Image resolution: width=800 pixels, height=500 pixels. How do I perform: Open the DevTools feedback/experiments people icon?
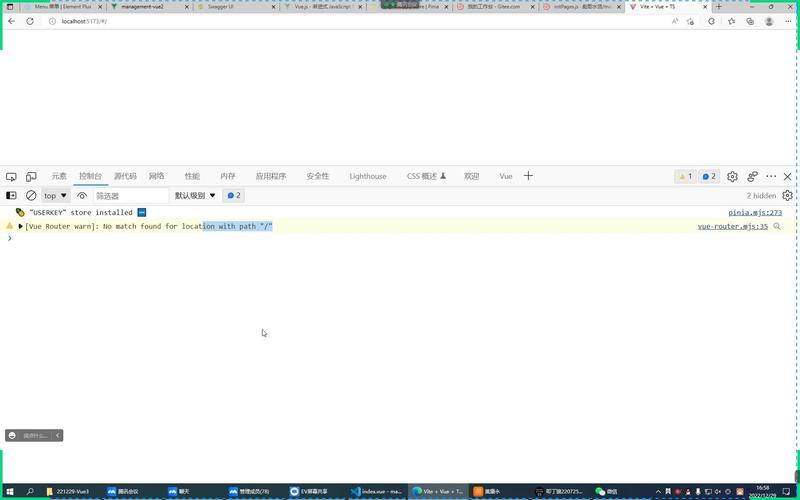[x=752, y=177]
